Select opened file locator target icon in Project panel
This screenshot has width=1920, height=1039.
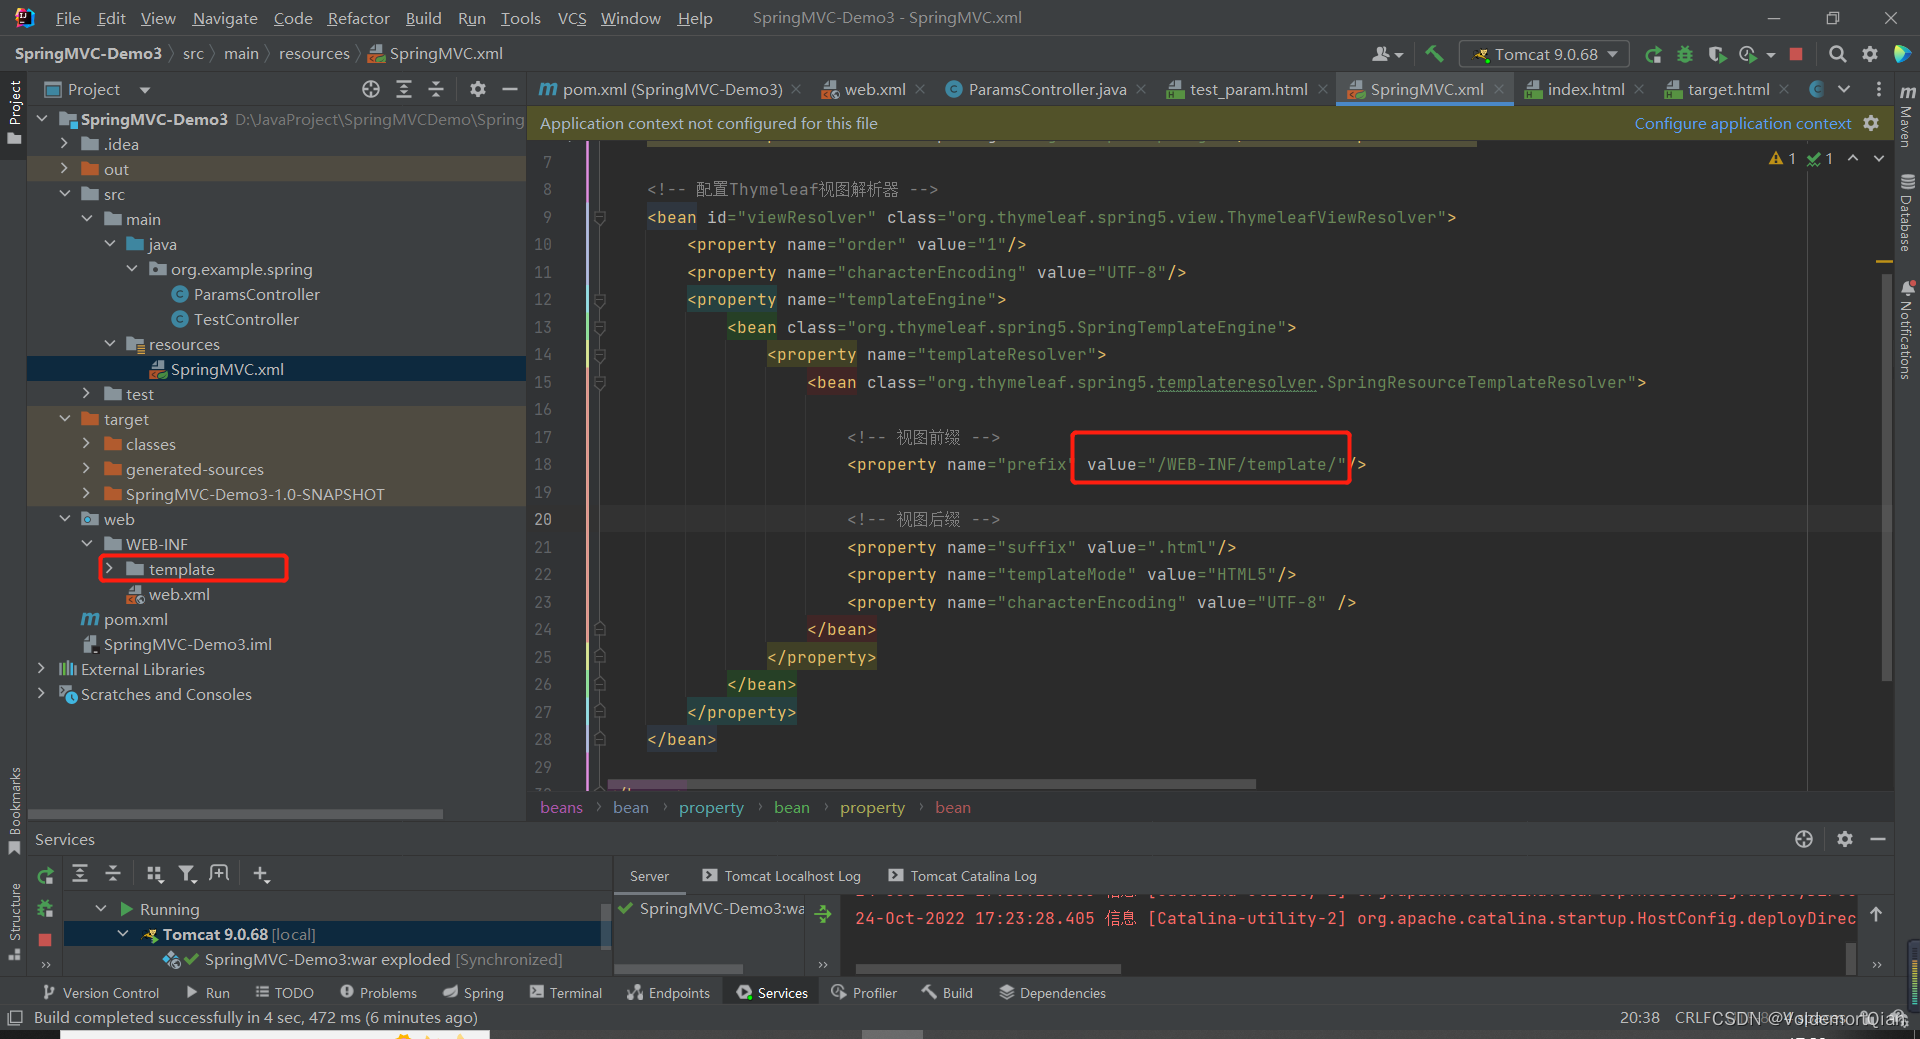371,89
